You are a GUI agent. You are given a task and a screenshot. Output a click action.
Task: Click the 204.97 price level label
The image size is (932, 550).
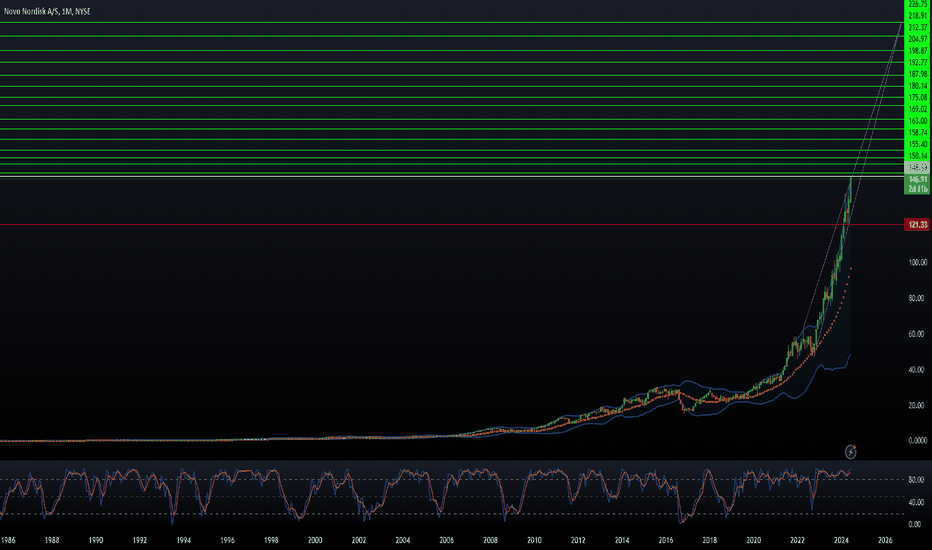(917, 39)
